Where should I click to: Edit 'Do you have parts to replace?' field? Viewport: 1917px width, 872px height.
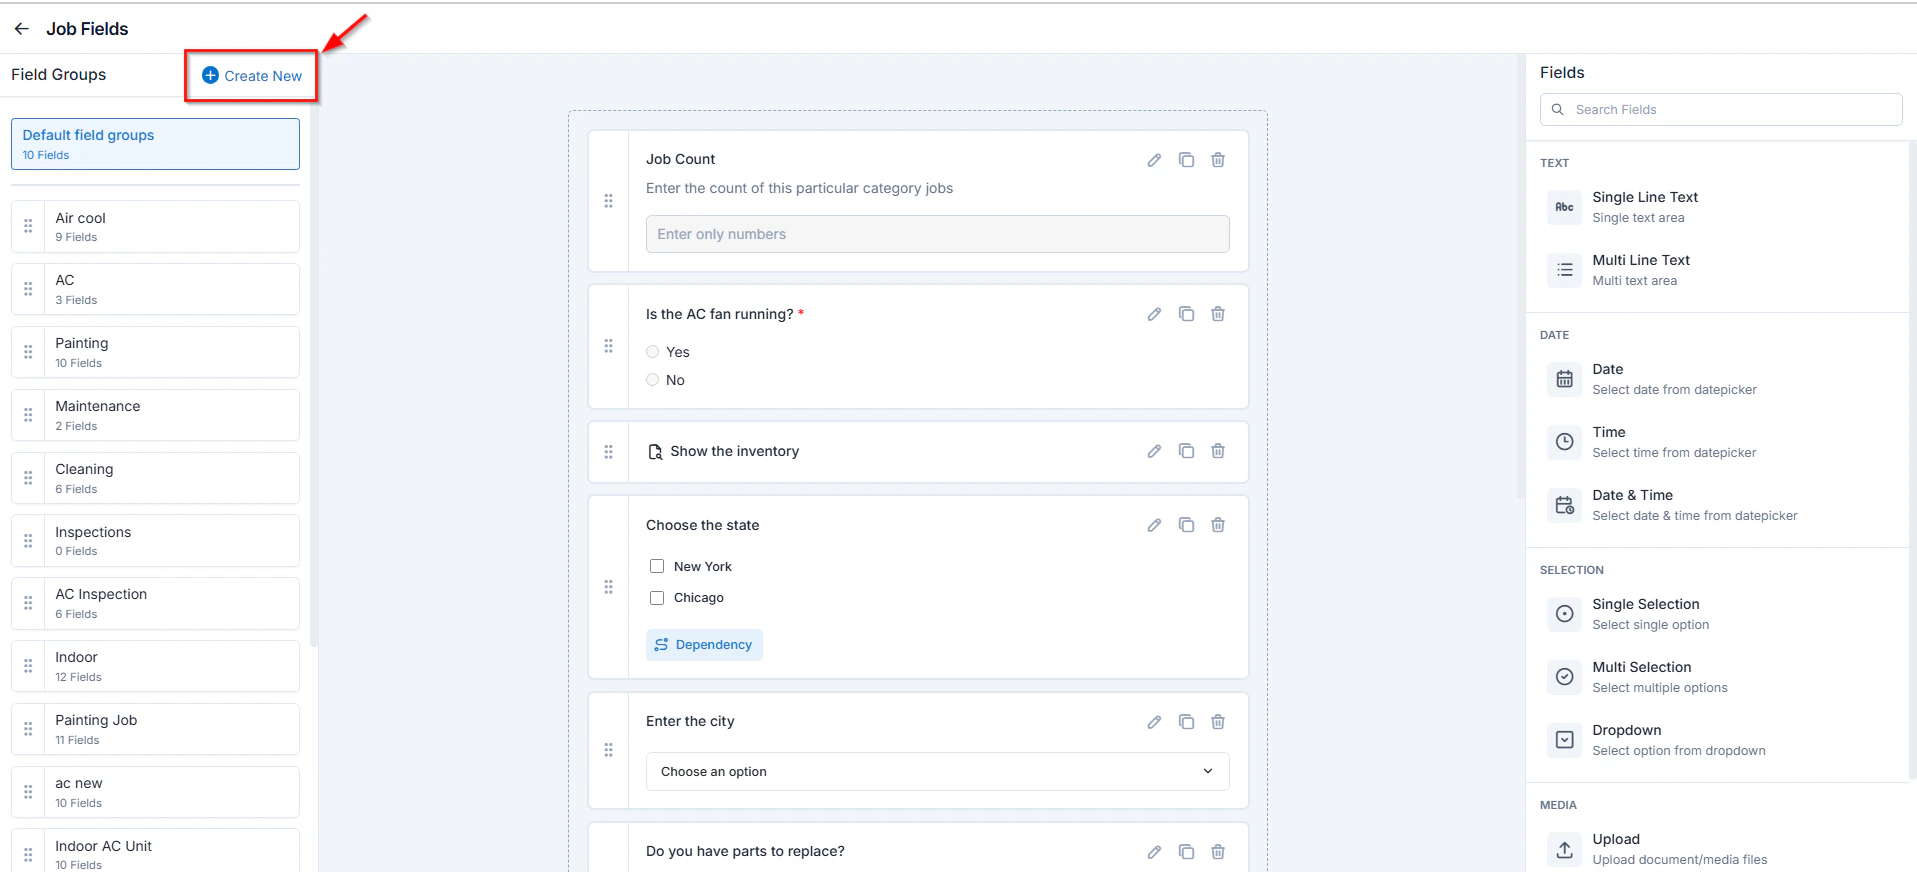(1154, 852)
